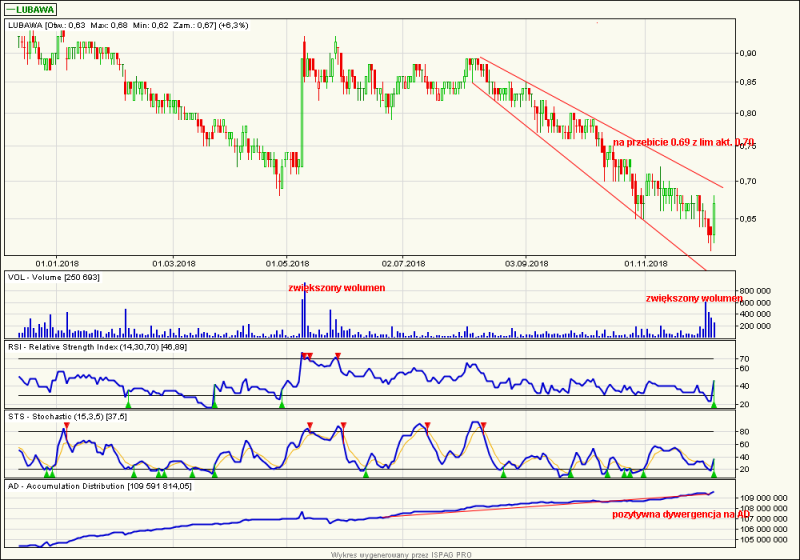
Task: Click the green line icon beside LUBAWA legend
Action: pos(12,10)
